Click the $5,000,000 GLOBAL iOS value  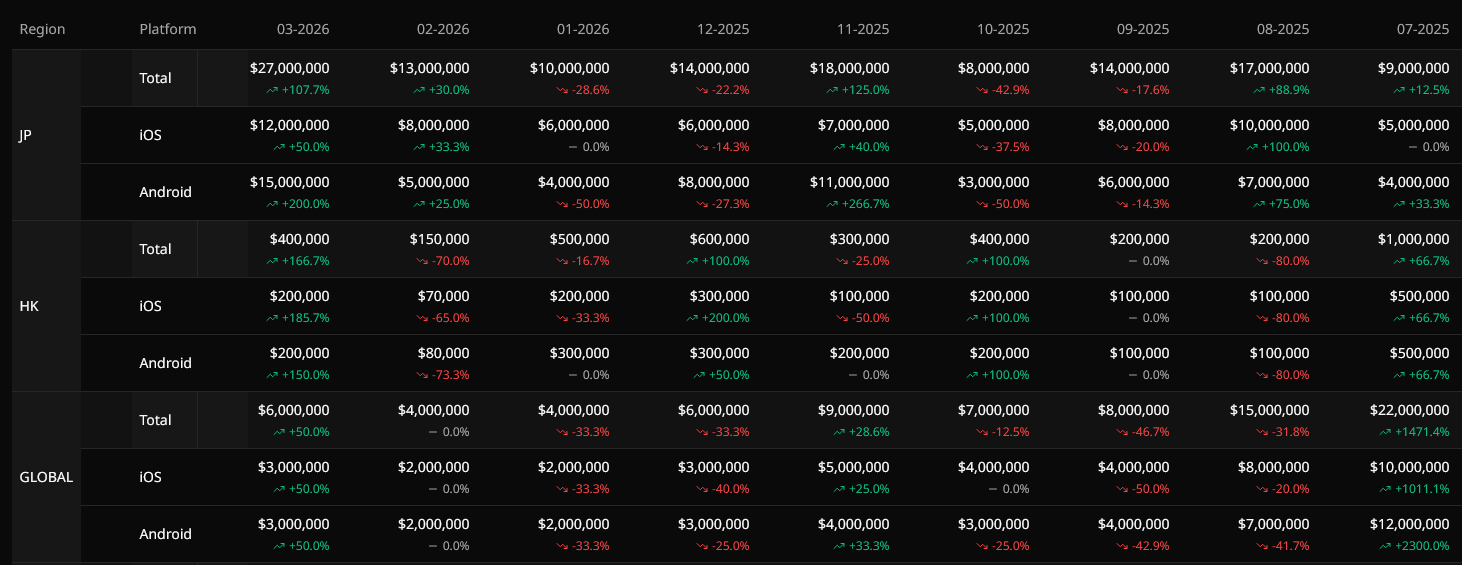click(x=854, y=467)
